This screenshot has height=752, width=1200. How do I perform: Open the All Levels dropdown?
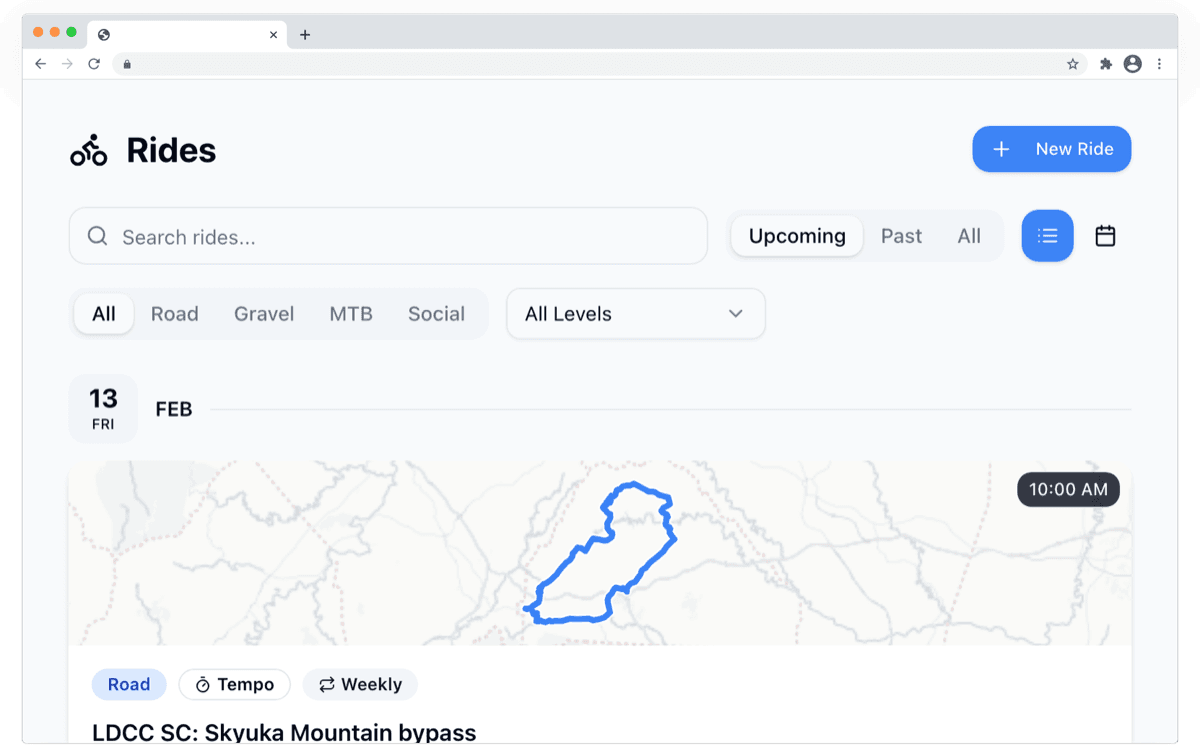635,313
